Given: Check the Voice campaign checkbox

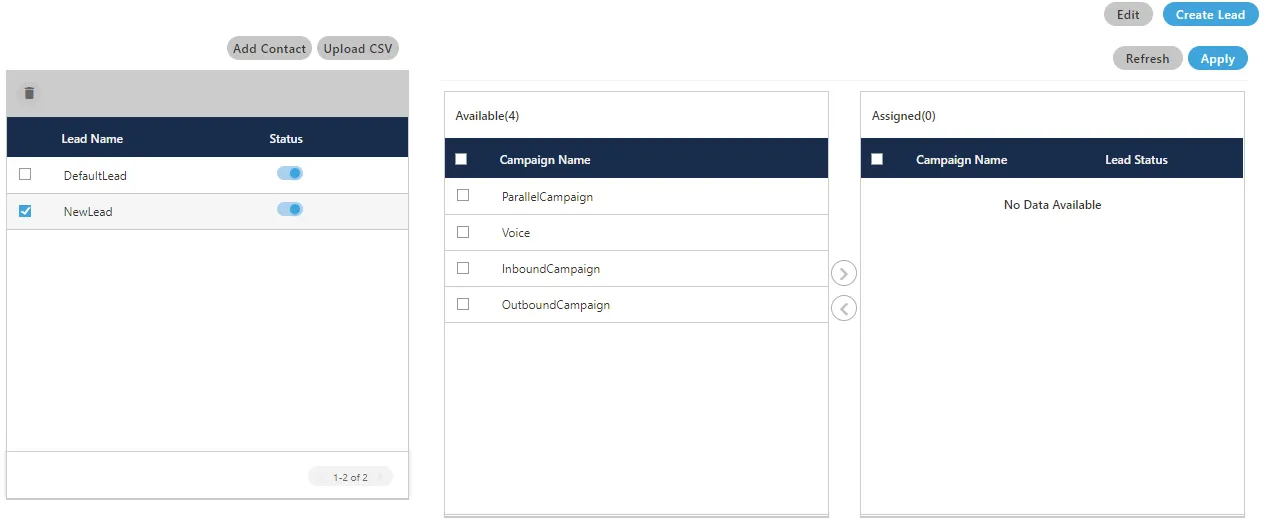Looking at the screenshot, I should pos(463,232).
